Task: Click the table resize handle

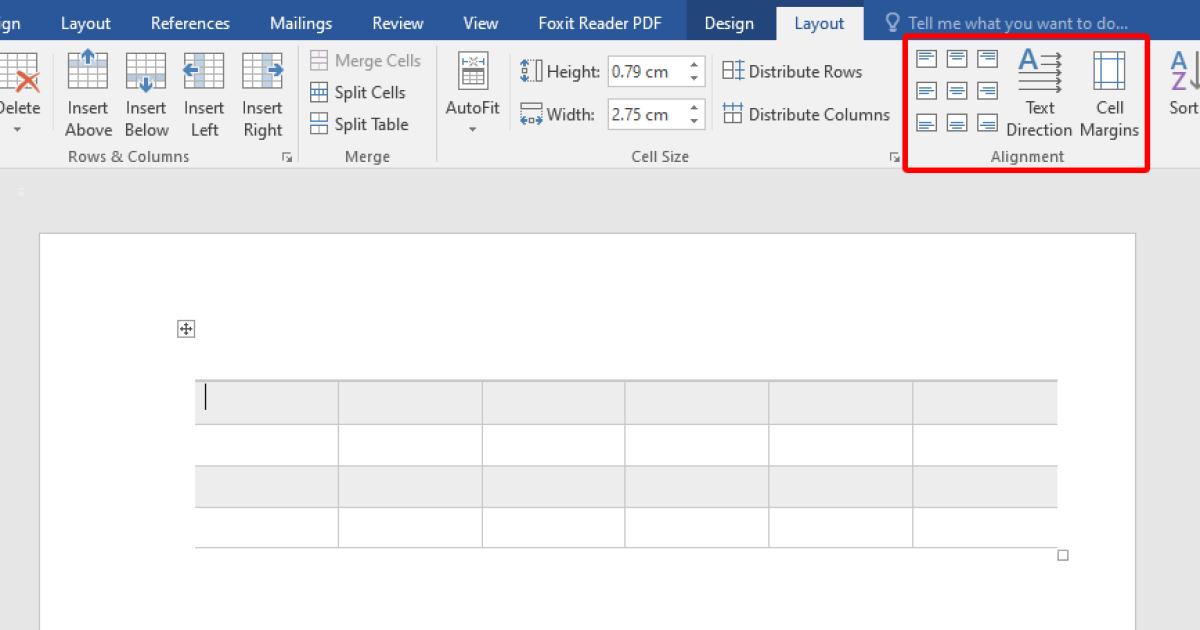Action: (x=1063, y=555)
